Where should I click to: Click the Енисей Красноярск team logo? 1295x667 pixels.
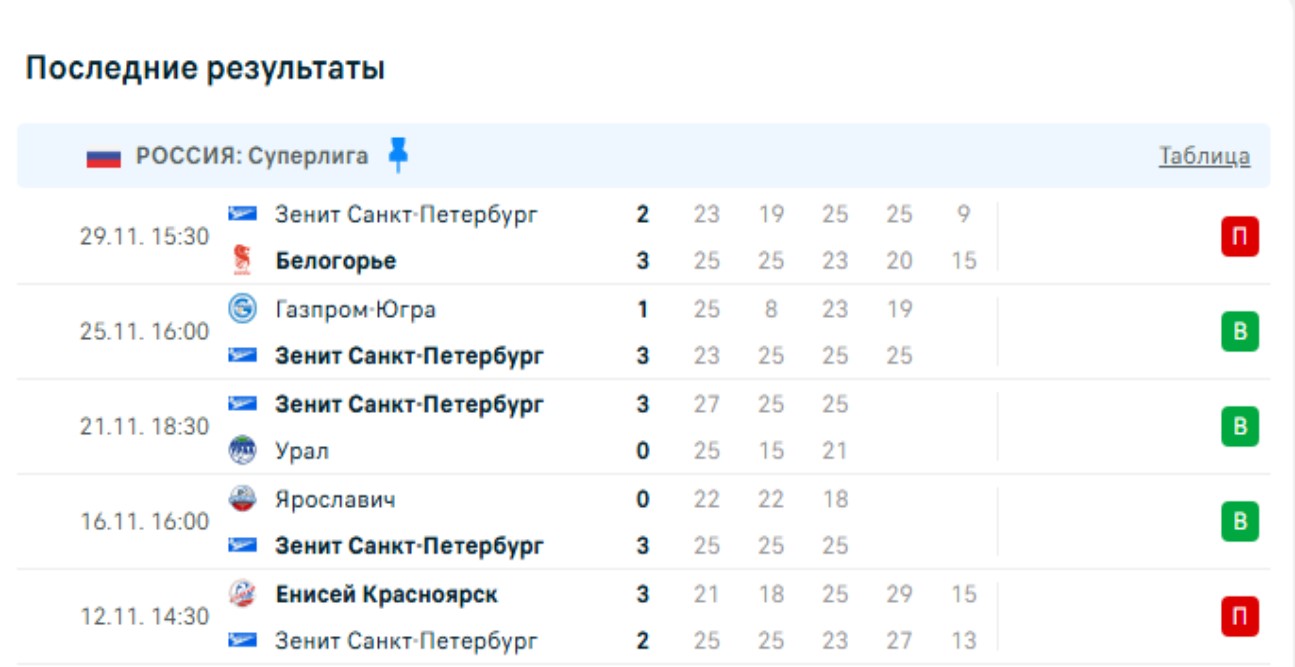(242, 594)
